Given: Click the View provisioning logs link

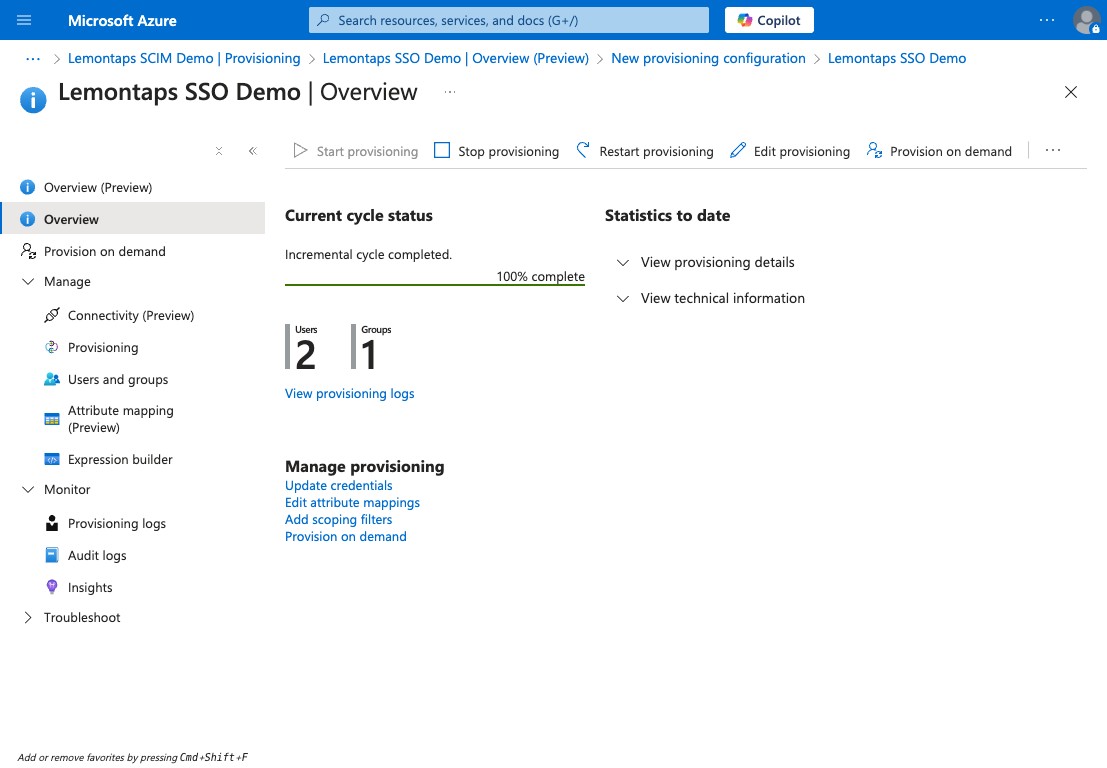Looking at the screenshot, I should 349,394.
